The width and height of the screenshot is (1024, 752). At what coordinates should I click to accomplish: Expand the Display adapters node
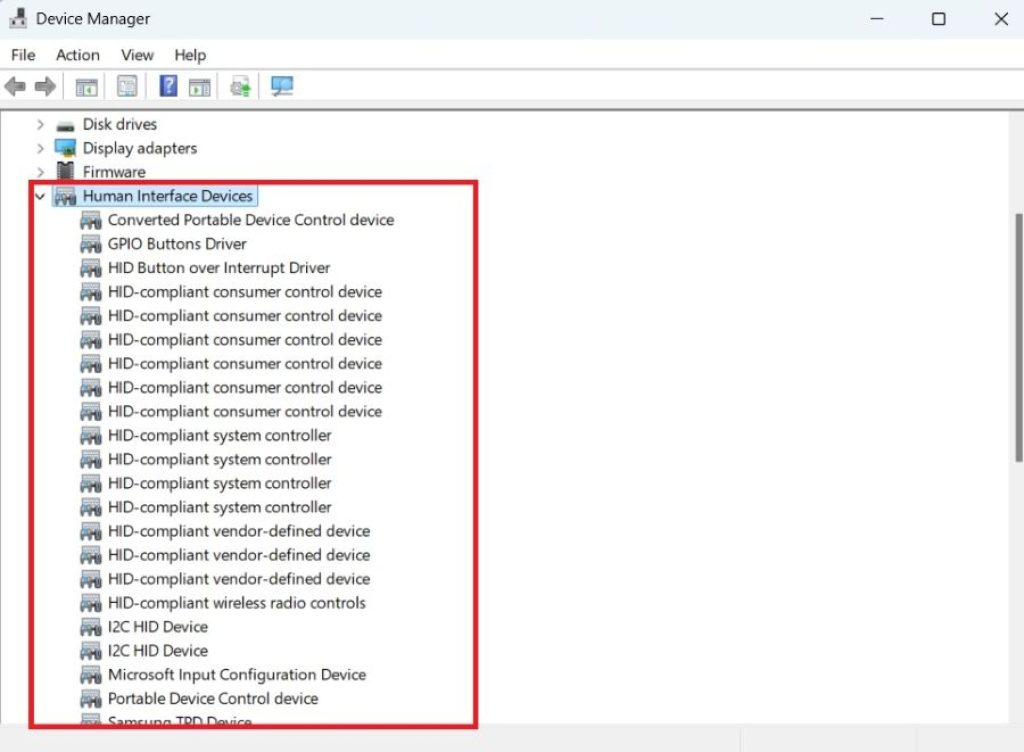pyautogui.click(x=40, y=148)
